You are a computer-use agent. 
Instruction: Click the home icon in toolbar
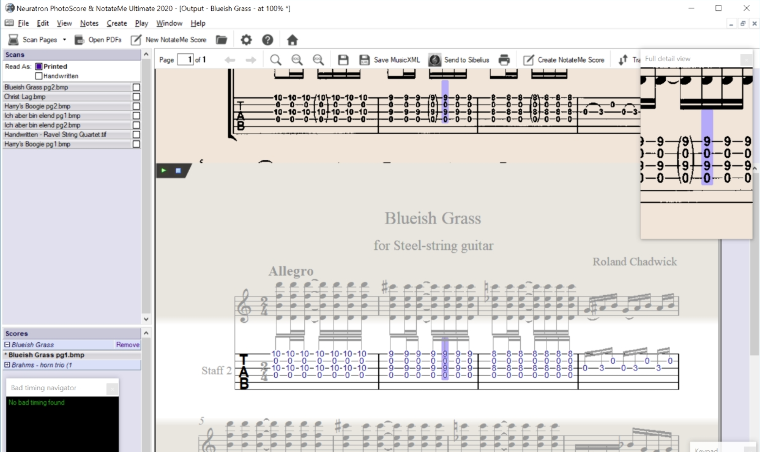coord(292,40)
